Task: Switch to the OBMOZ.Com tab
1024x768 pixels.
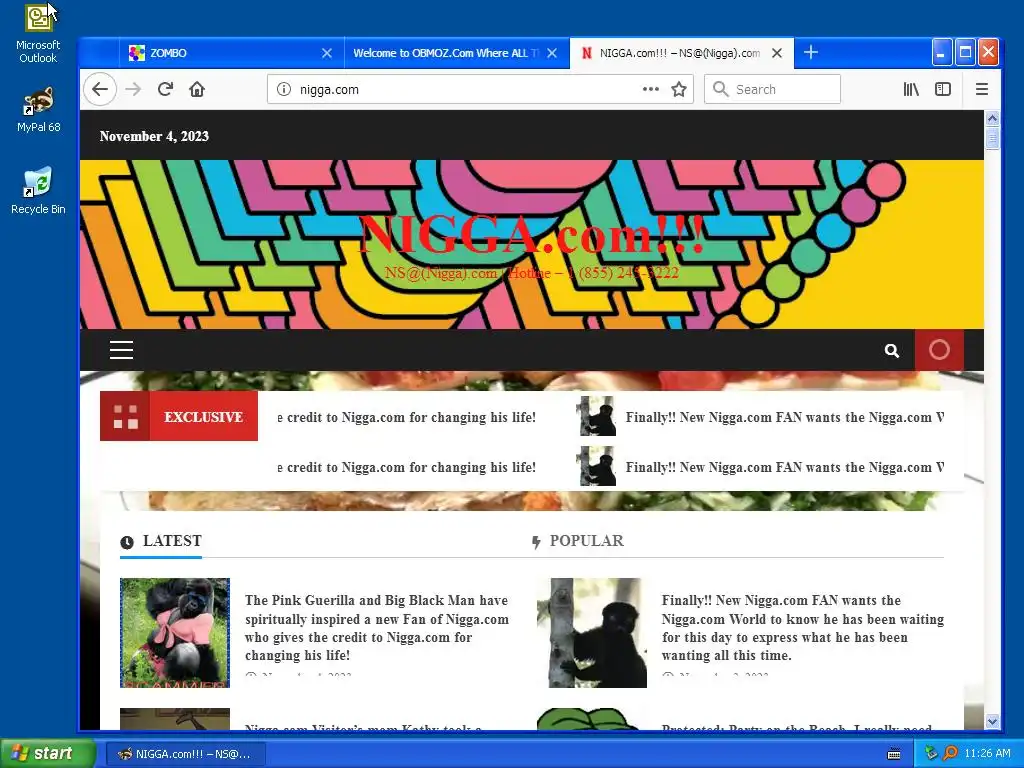Action: [455, 53]
